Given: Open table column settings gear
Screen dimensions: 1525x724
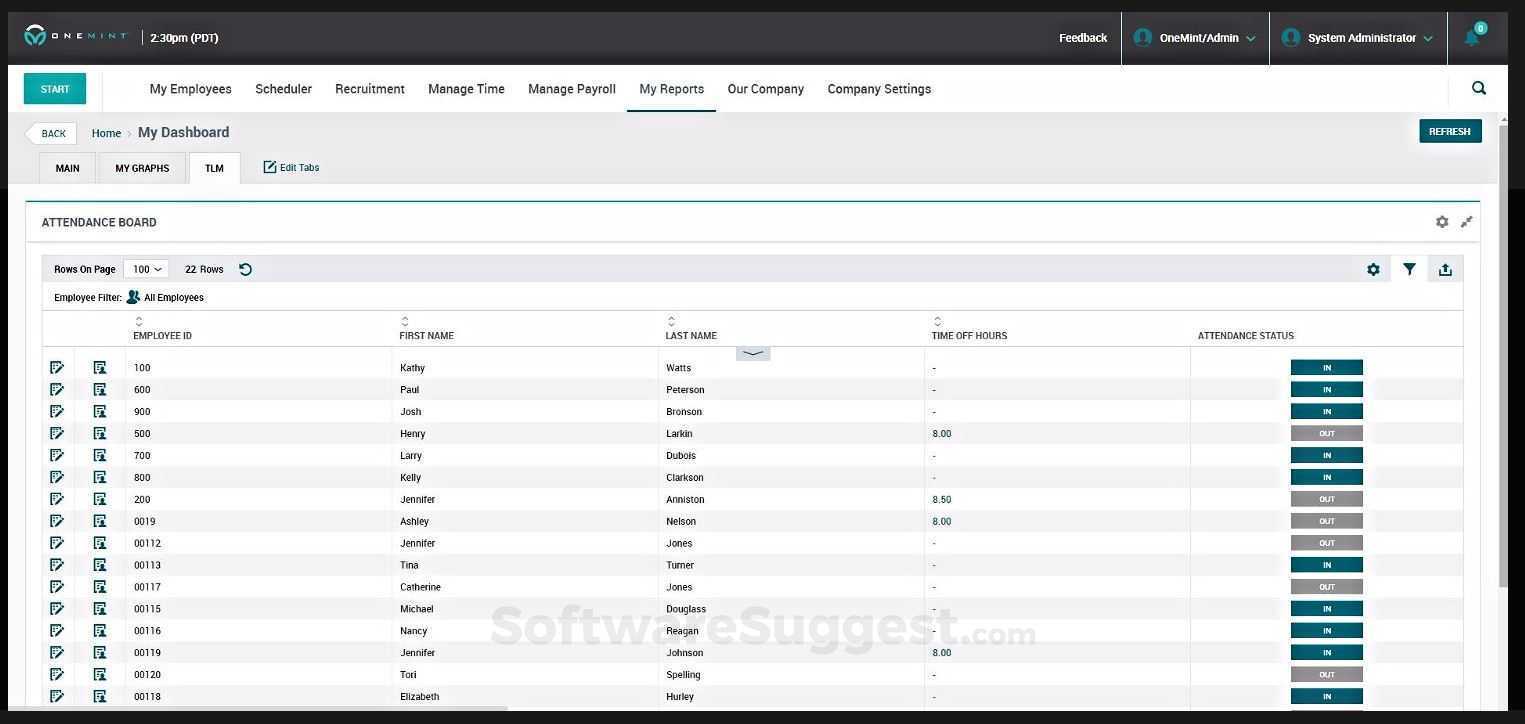Looking at the screenshot, I should point(1373,269).
